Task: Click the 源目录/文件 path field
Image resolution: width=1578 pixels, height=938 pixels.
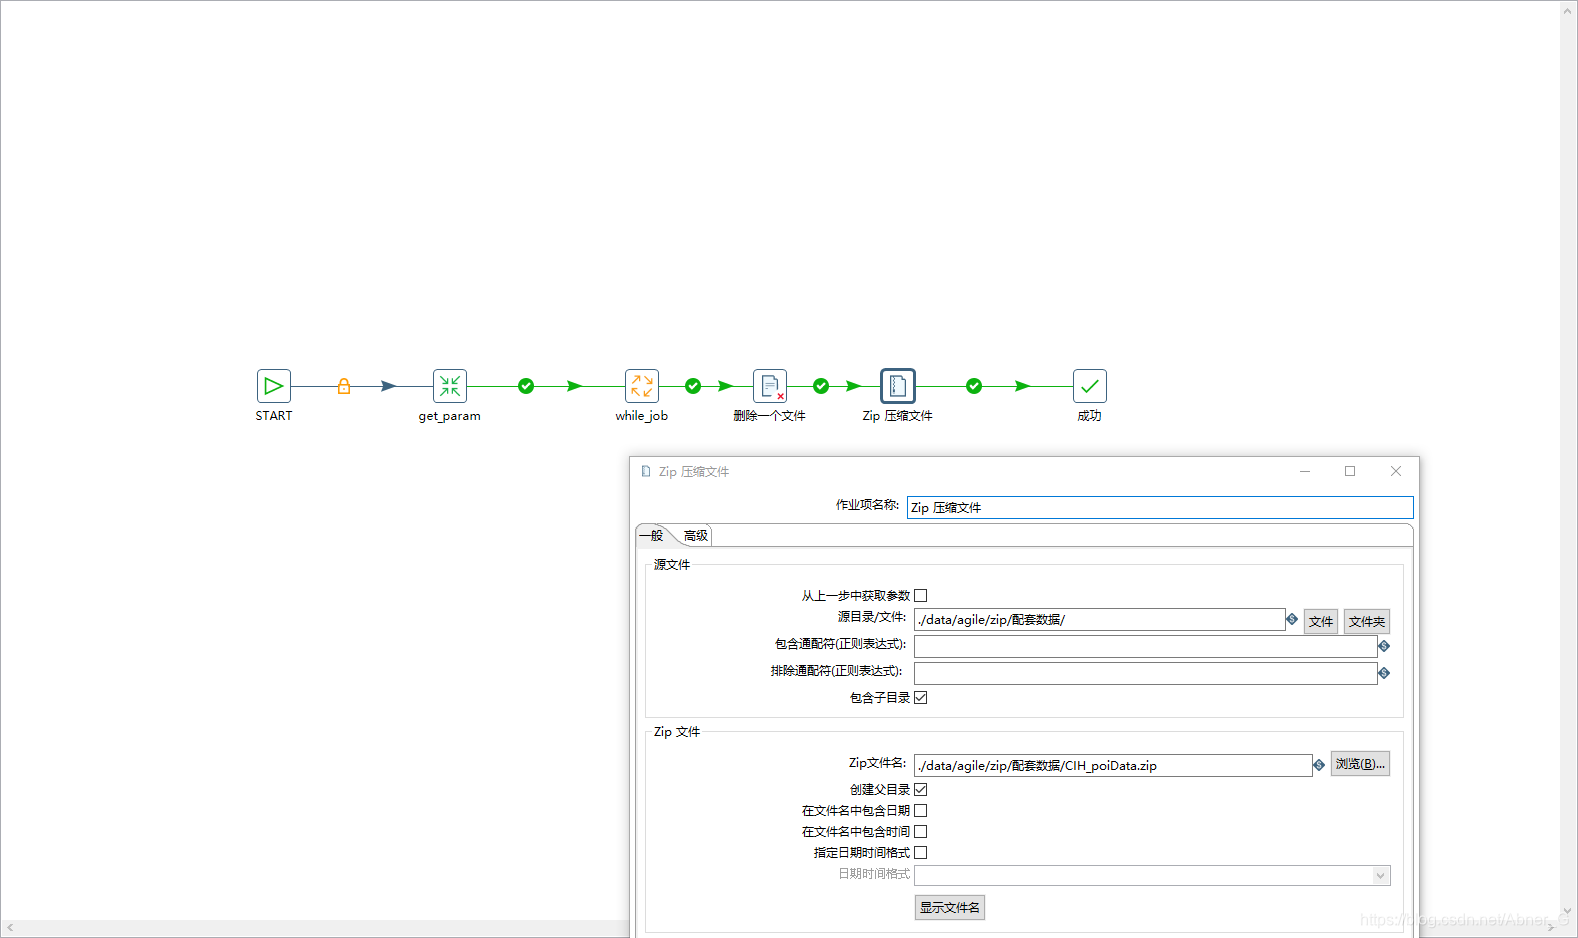Action: click(x=1100, y=619)
